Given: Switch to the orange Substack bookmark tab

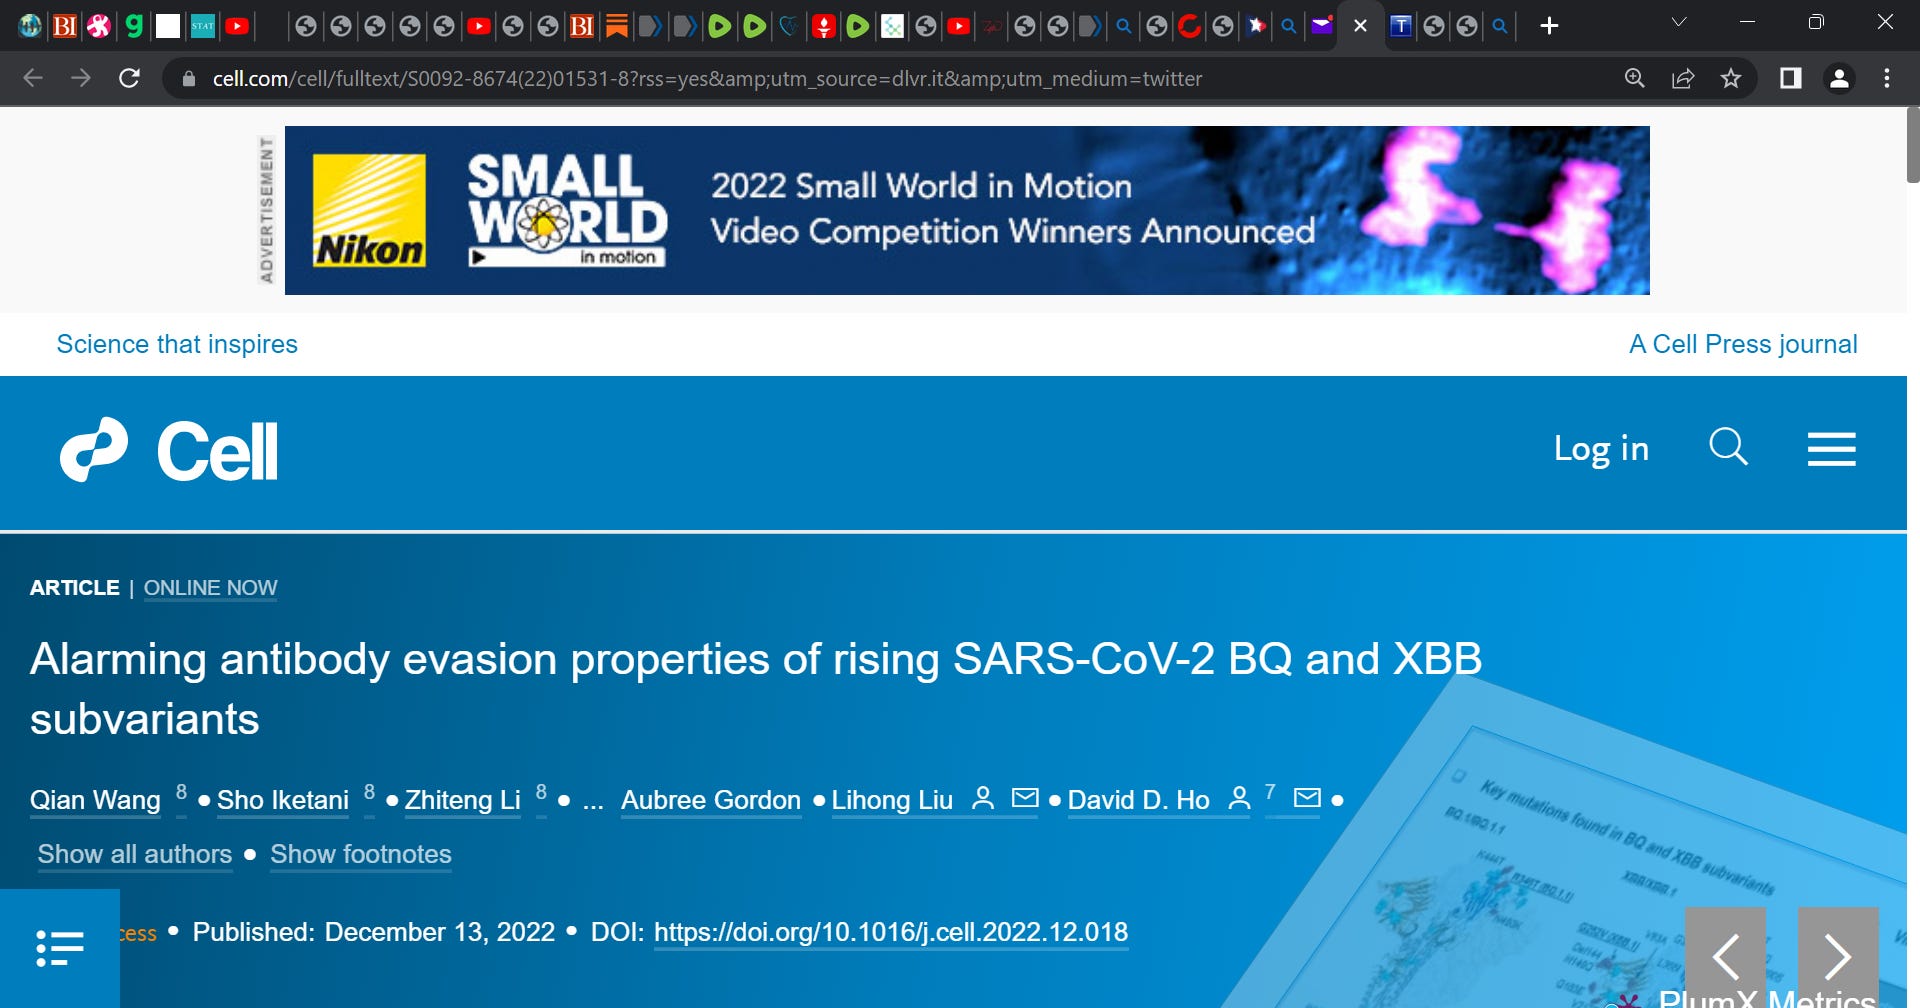Looking at the screenshot, I should [617, 26].
